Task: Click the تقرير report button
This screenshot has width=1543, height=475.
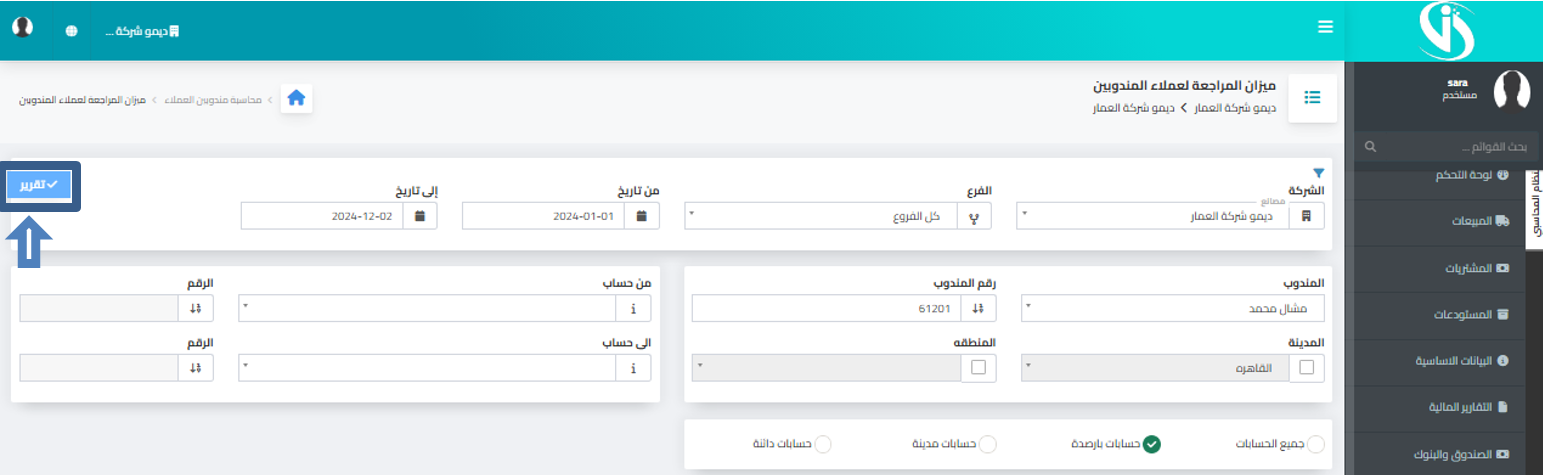Action: (39, 185)
